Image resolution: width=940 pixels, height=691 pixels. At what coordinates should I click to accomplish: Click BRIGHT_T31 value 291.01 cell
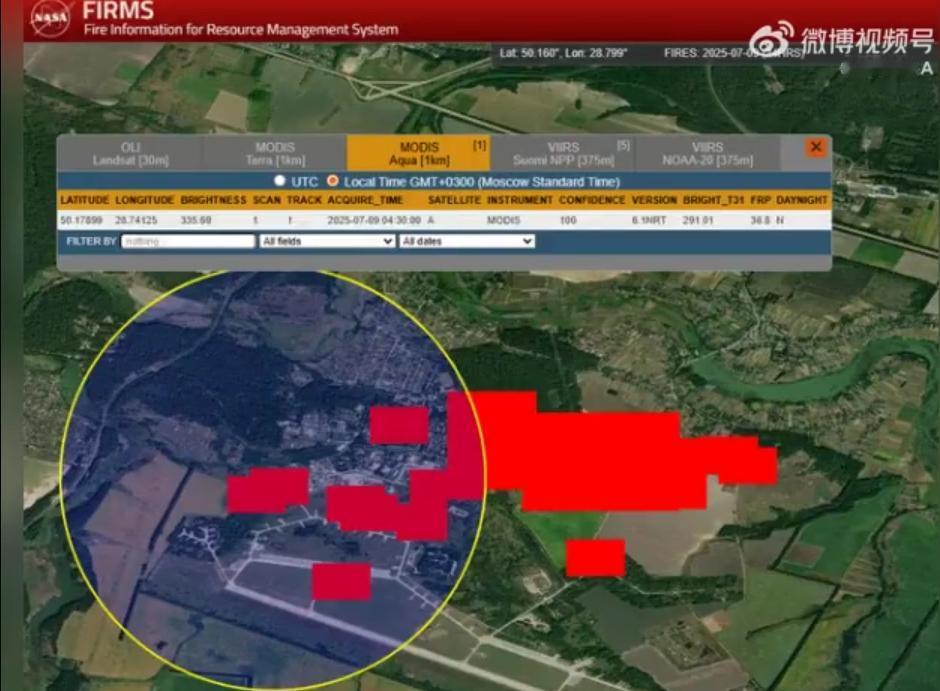[x=698, y=221]
